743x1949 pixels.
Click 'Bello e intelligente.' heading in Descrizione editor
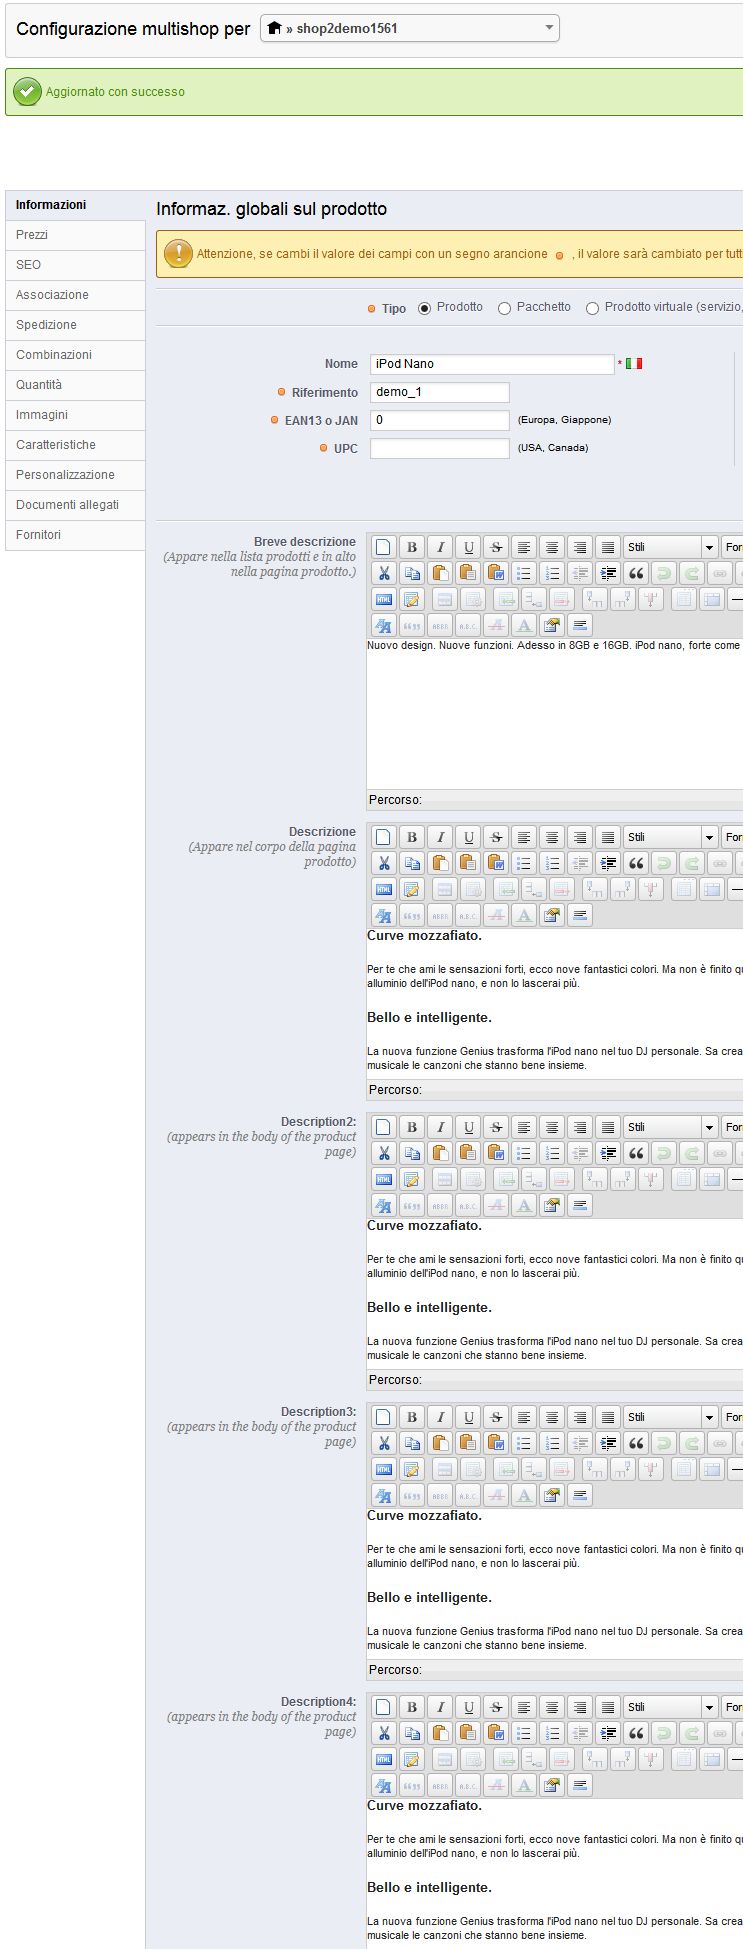point(429,1018)
